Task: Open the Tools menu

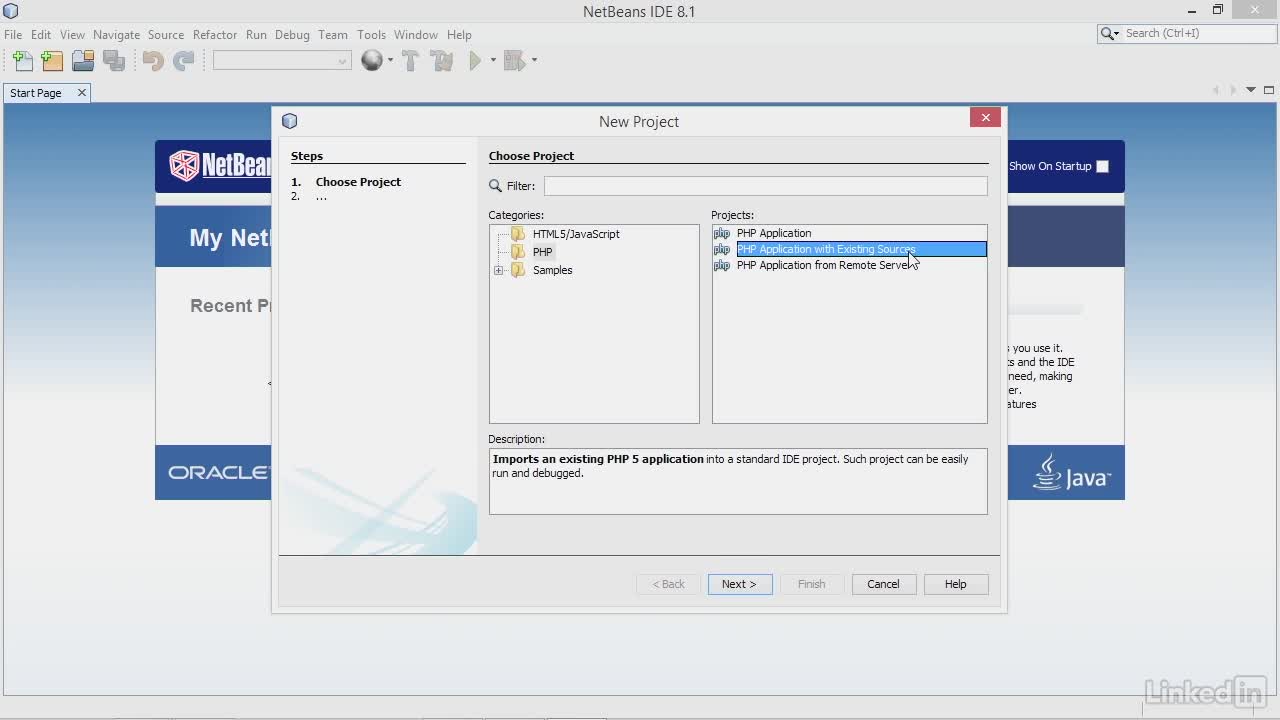Action: coord(371,34)
